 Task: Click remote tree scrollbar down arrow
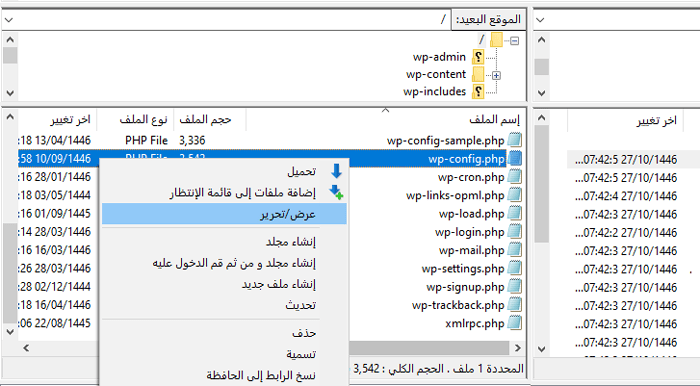tap(10, 93)
